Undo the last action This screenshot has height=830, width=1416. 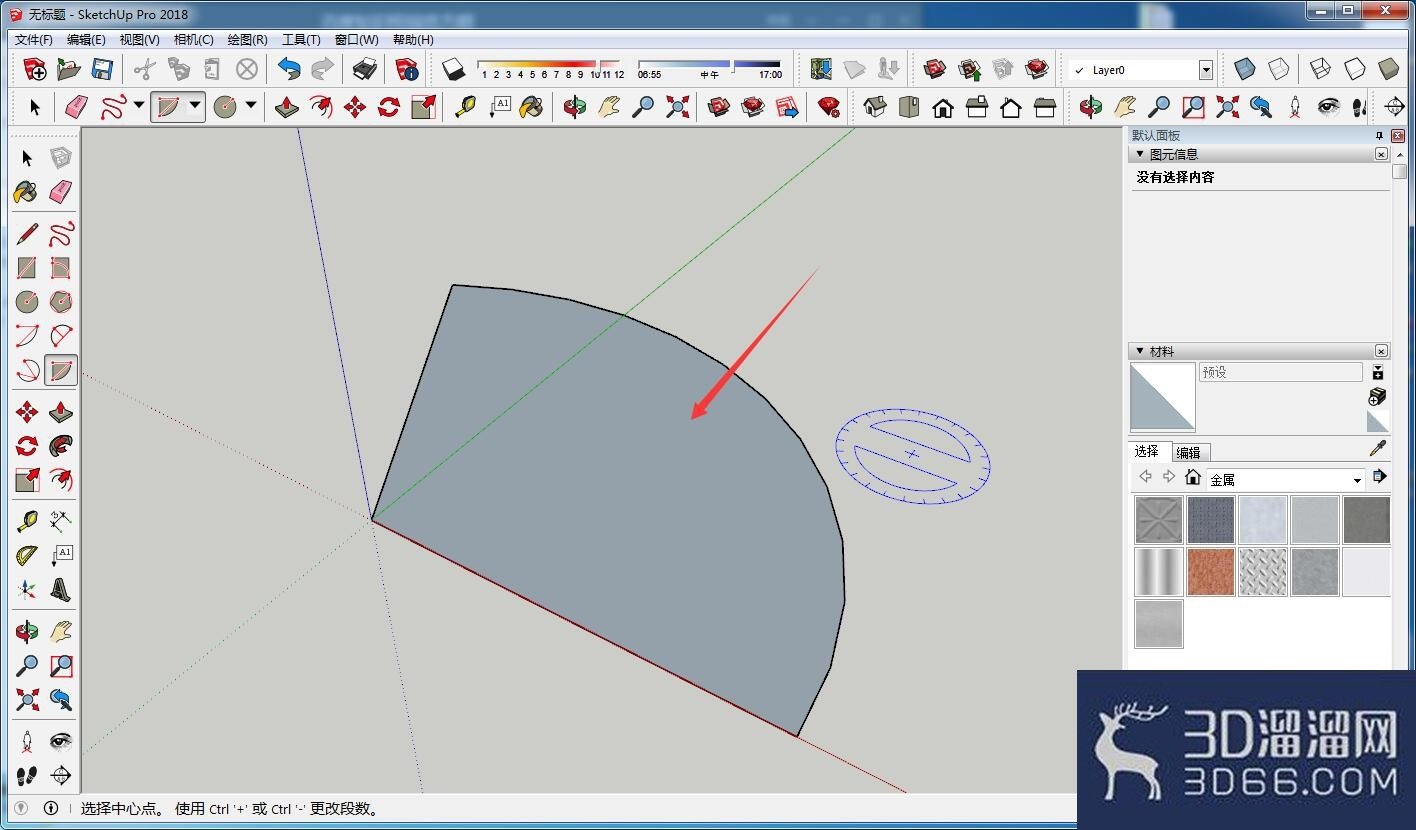pyautogui.click(x=289, y=69)
